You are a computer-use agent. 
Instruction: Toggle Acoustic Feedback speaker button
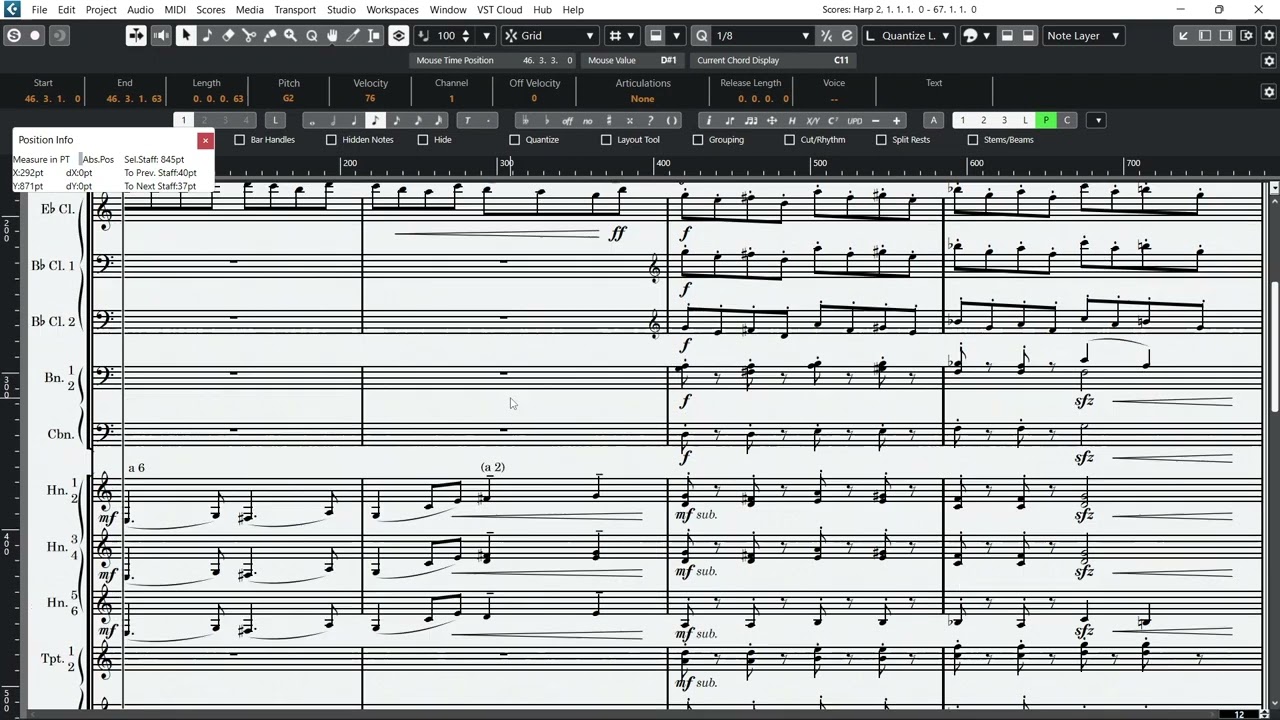[160, 36]
